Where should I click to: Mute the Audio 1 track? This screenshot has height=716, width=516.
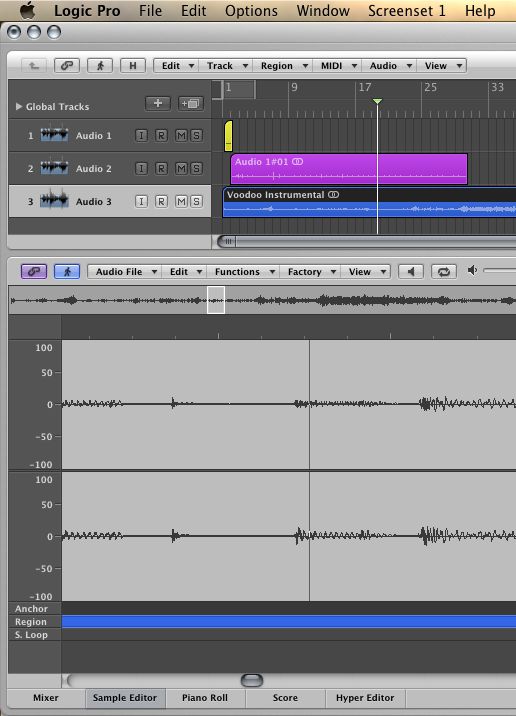[181, 136]
